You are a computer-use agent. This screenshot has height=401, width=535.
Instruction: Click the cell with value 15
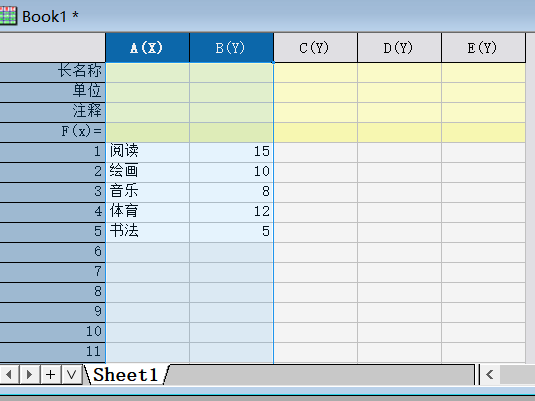point(231,152)
